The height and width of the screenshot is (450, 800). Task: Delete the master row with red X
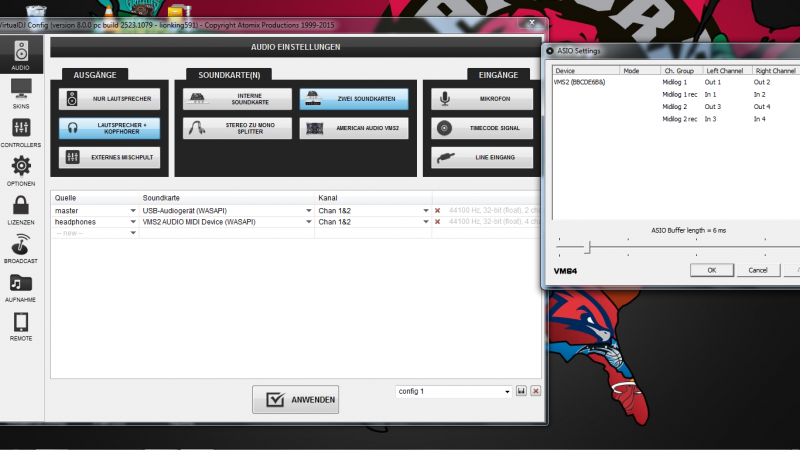pyautogui.click(x=437, y=211)
